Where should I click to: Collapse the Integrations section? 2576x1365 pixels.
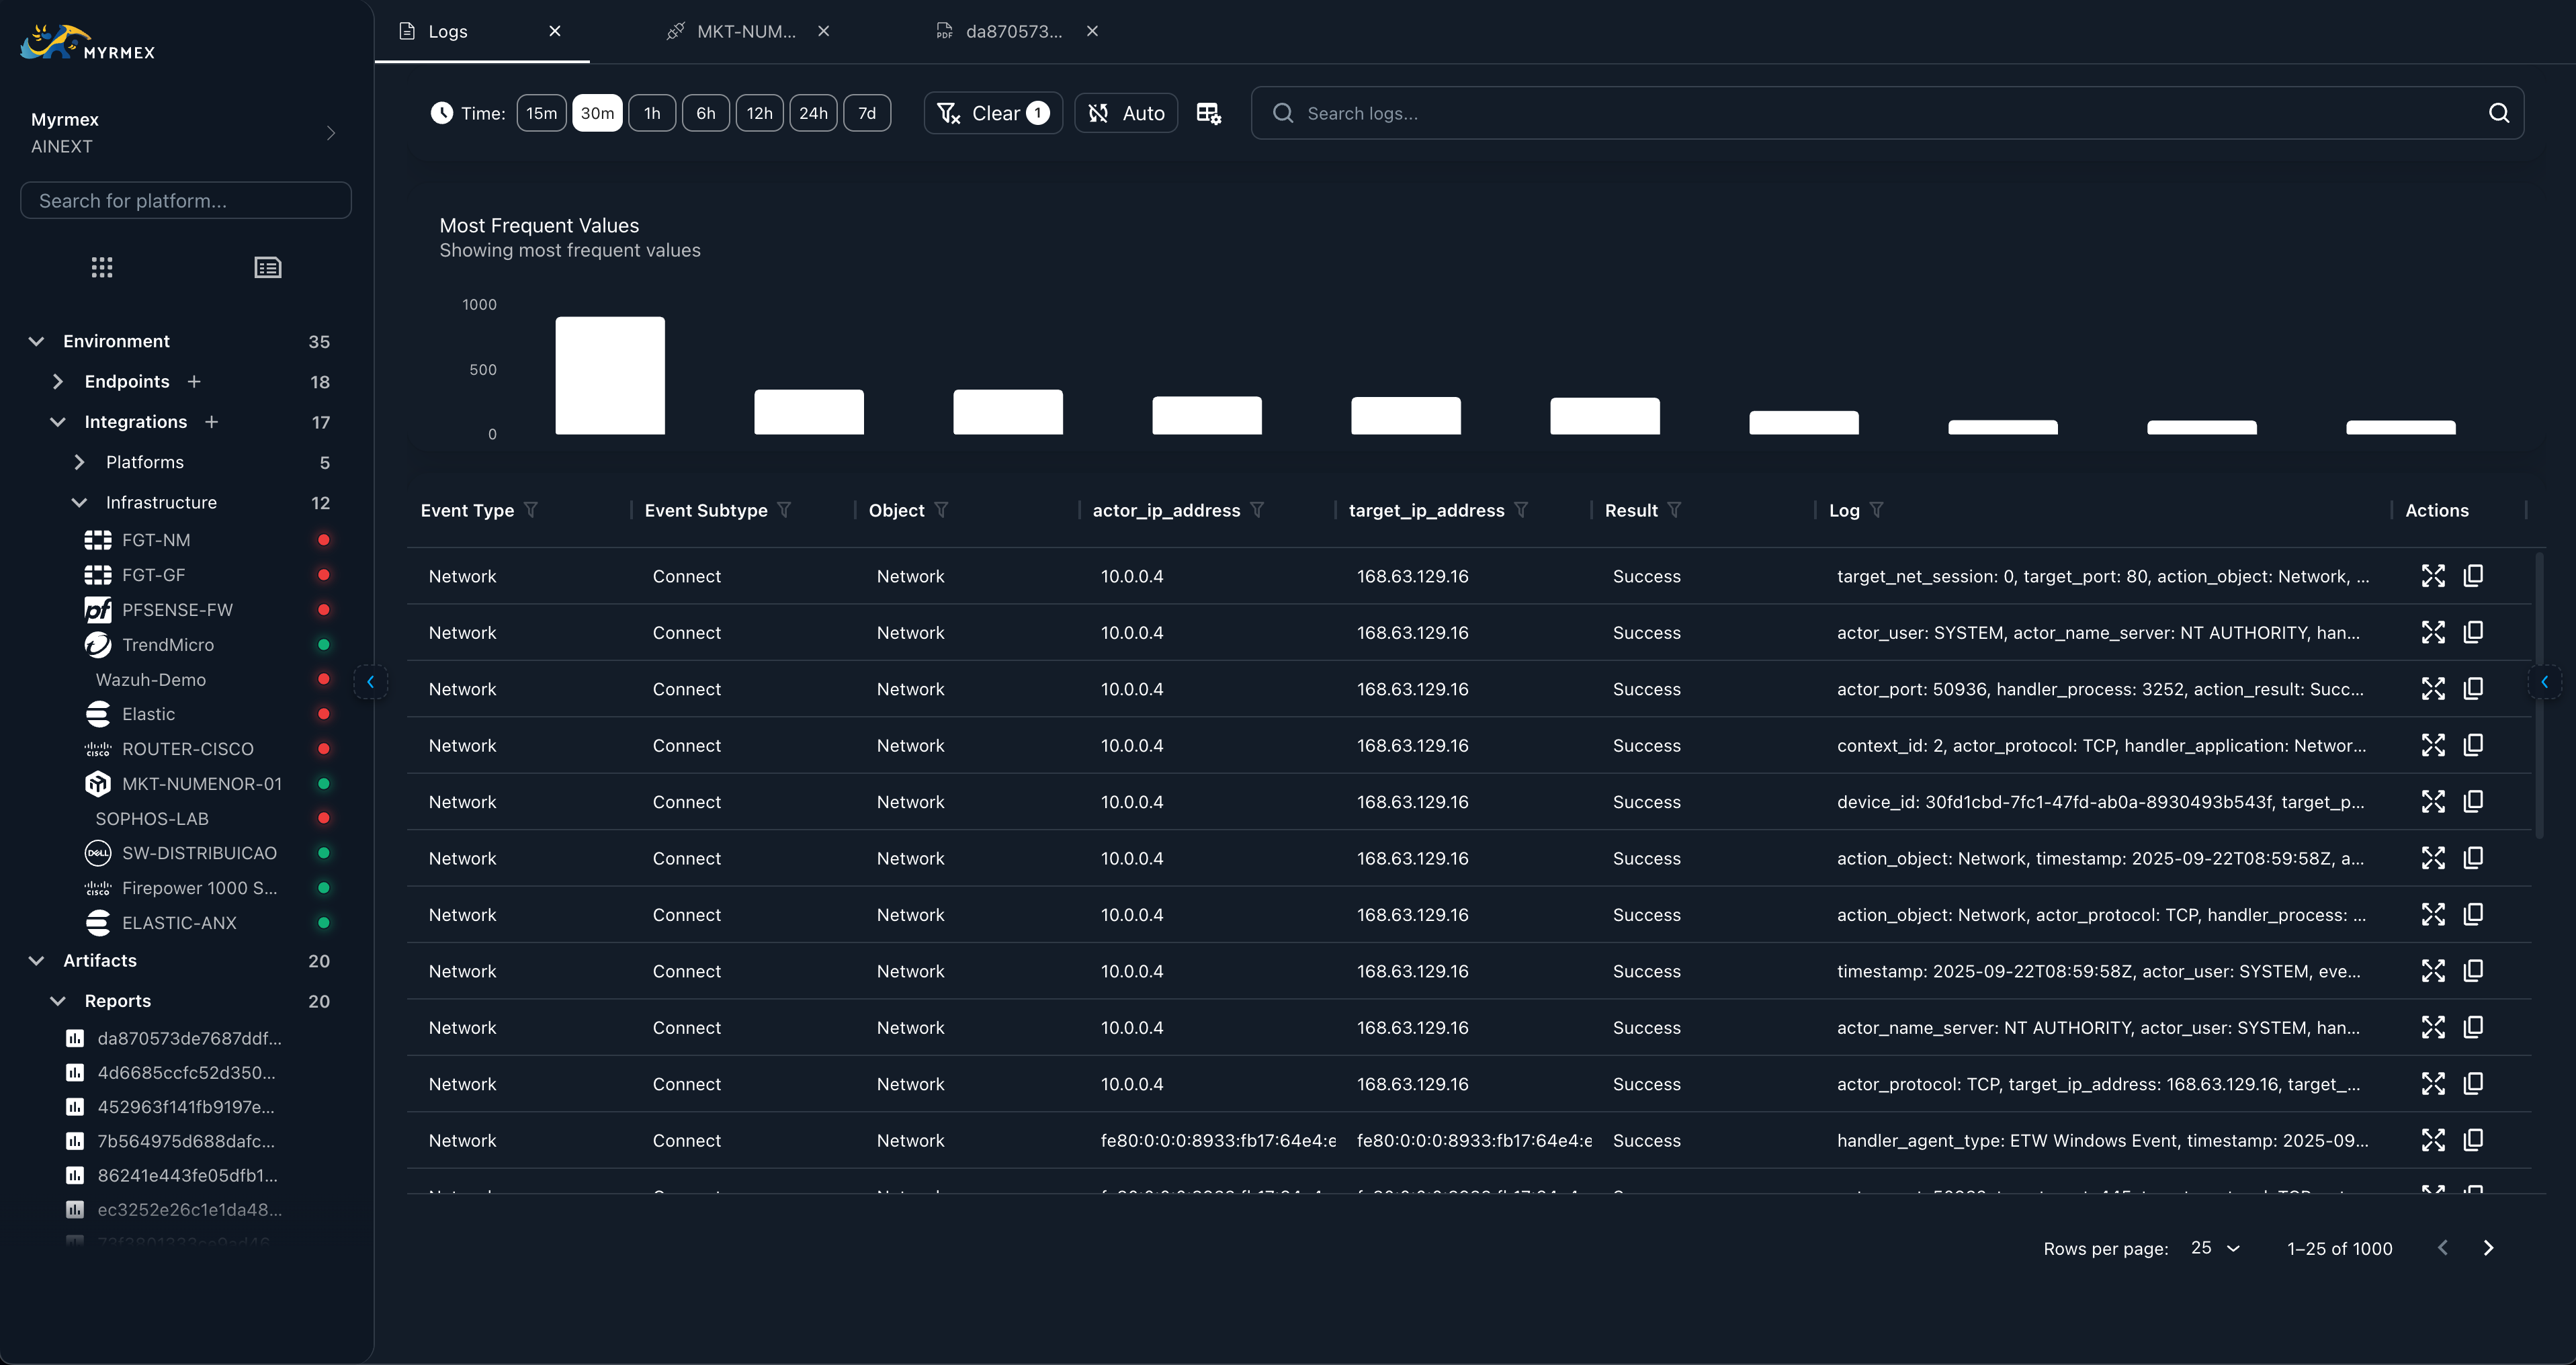[x=57, y=421]
